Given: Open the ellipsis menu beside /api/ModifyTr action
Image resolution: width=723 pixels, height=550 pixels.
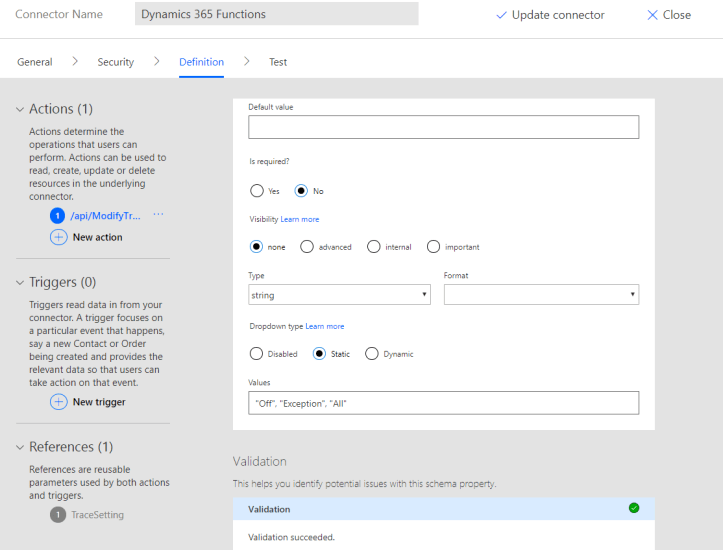Looking at the screenshot, I should tap(158, 215).
